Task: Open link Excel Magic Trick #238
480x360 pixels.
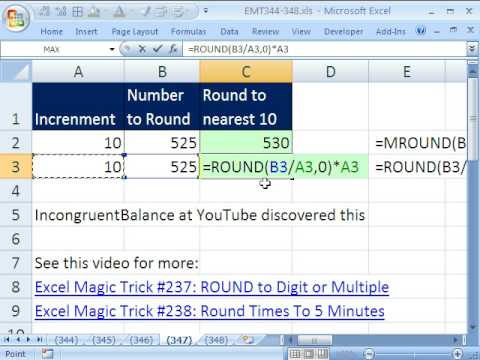Action: [210, 311]
